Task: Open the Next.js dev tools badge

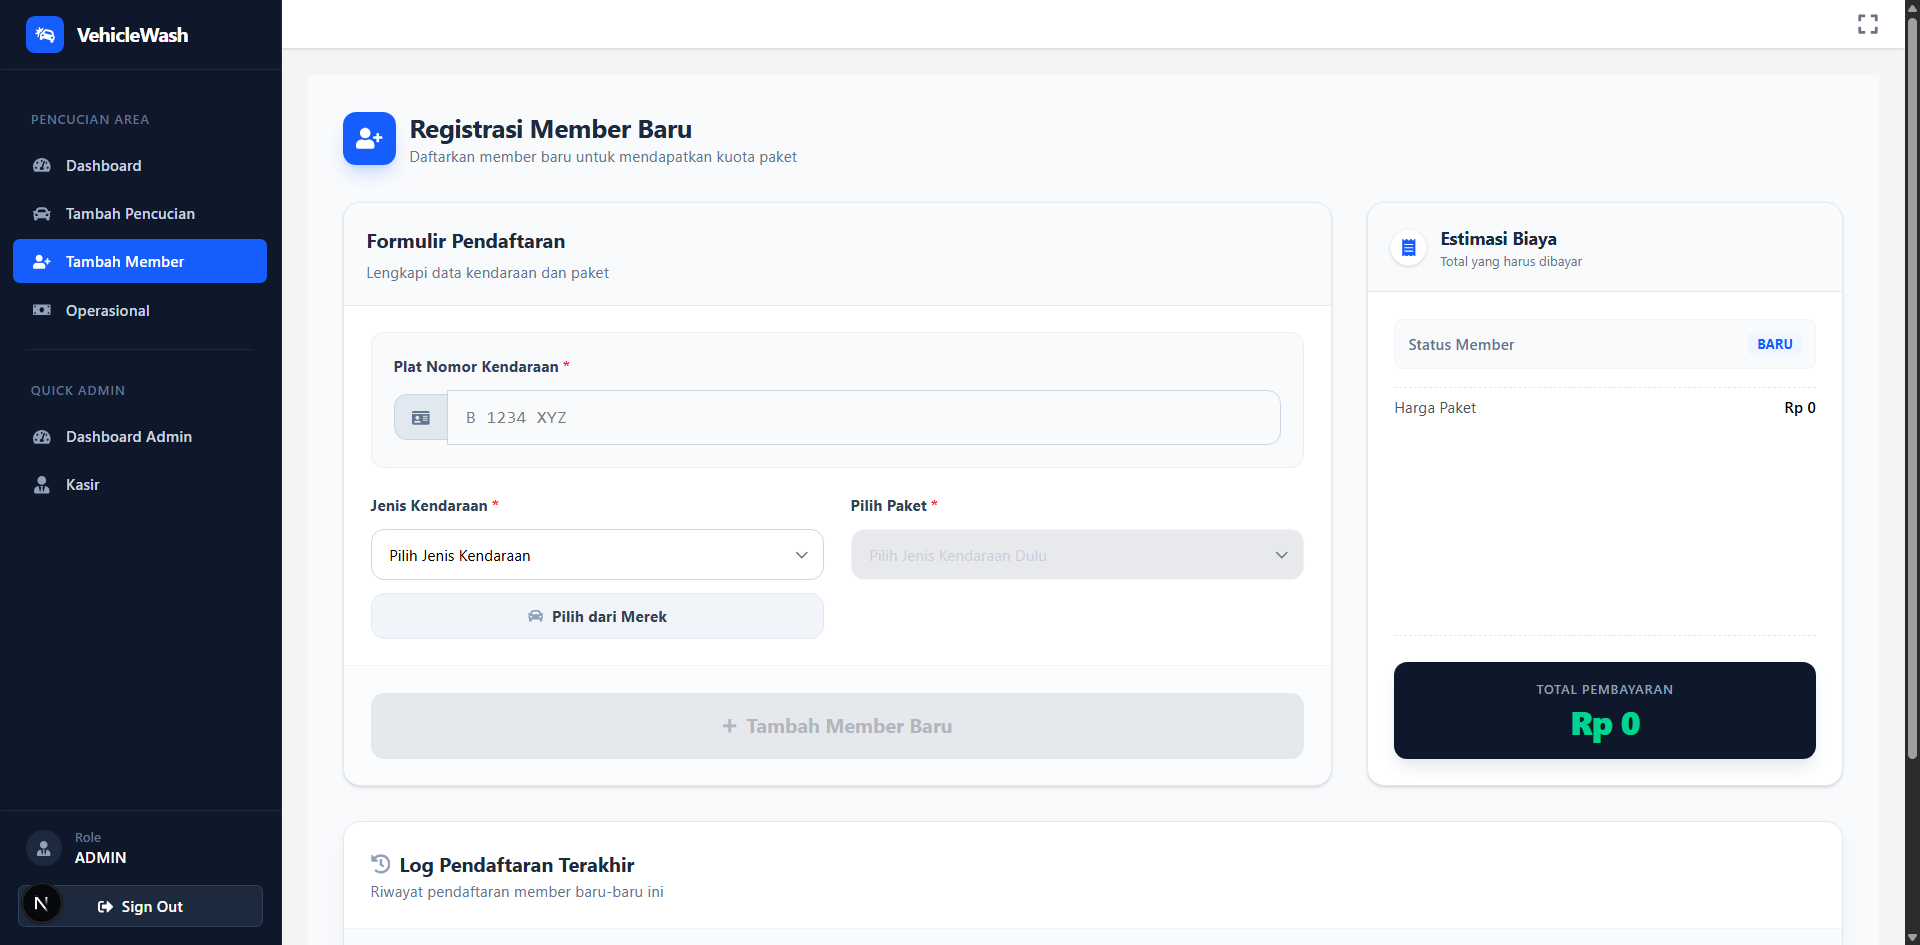Action: (x=42, y=904)
